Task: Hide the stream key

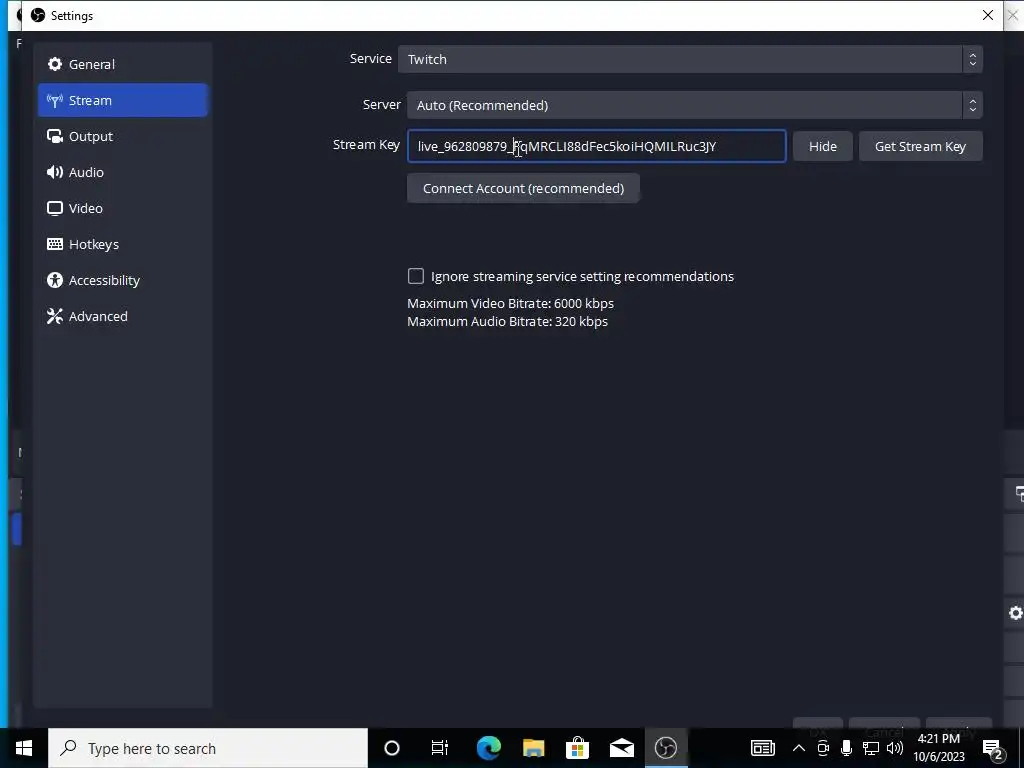Action: tap(822, 146)
